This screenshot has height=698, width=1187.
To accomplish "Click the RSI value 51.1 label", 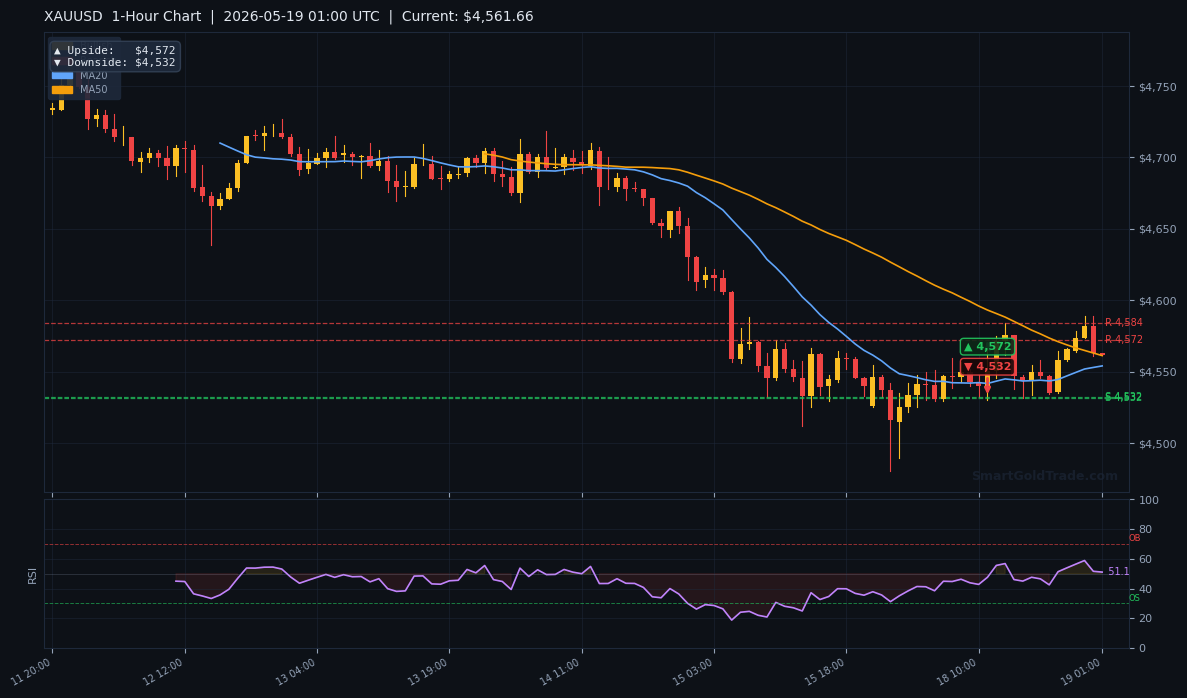I will click(x=1118, y=572).
